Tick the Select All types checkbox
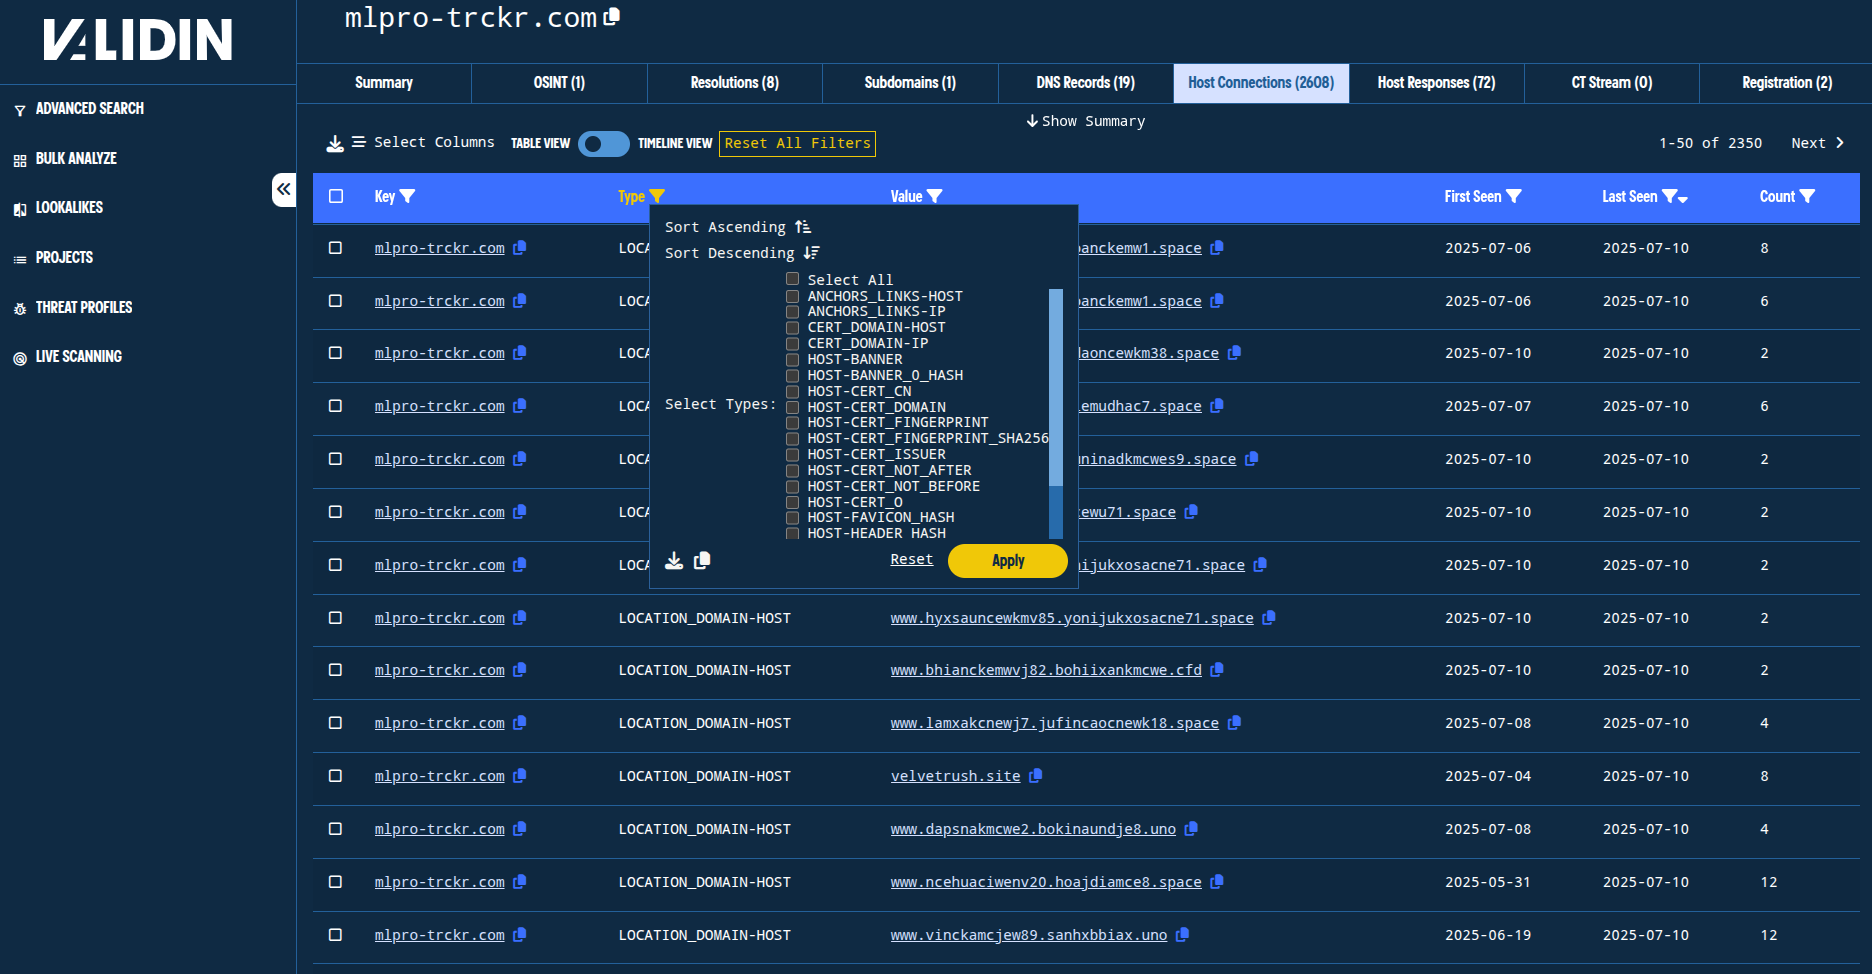1872x974 pixels. coord(793,280)
